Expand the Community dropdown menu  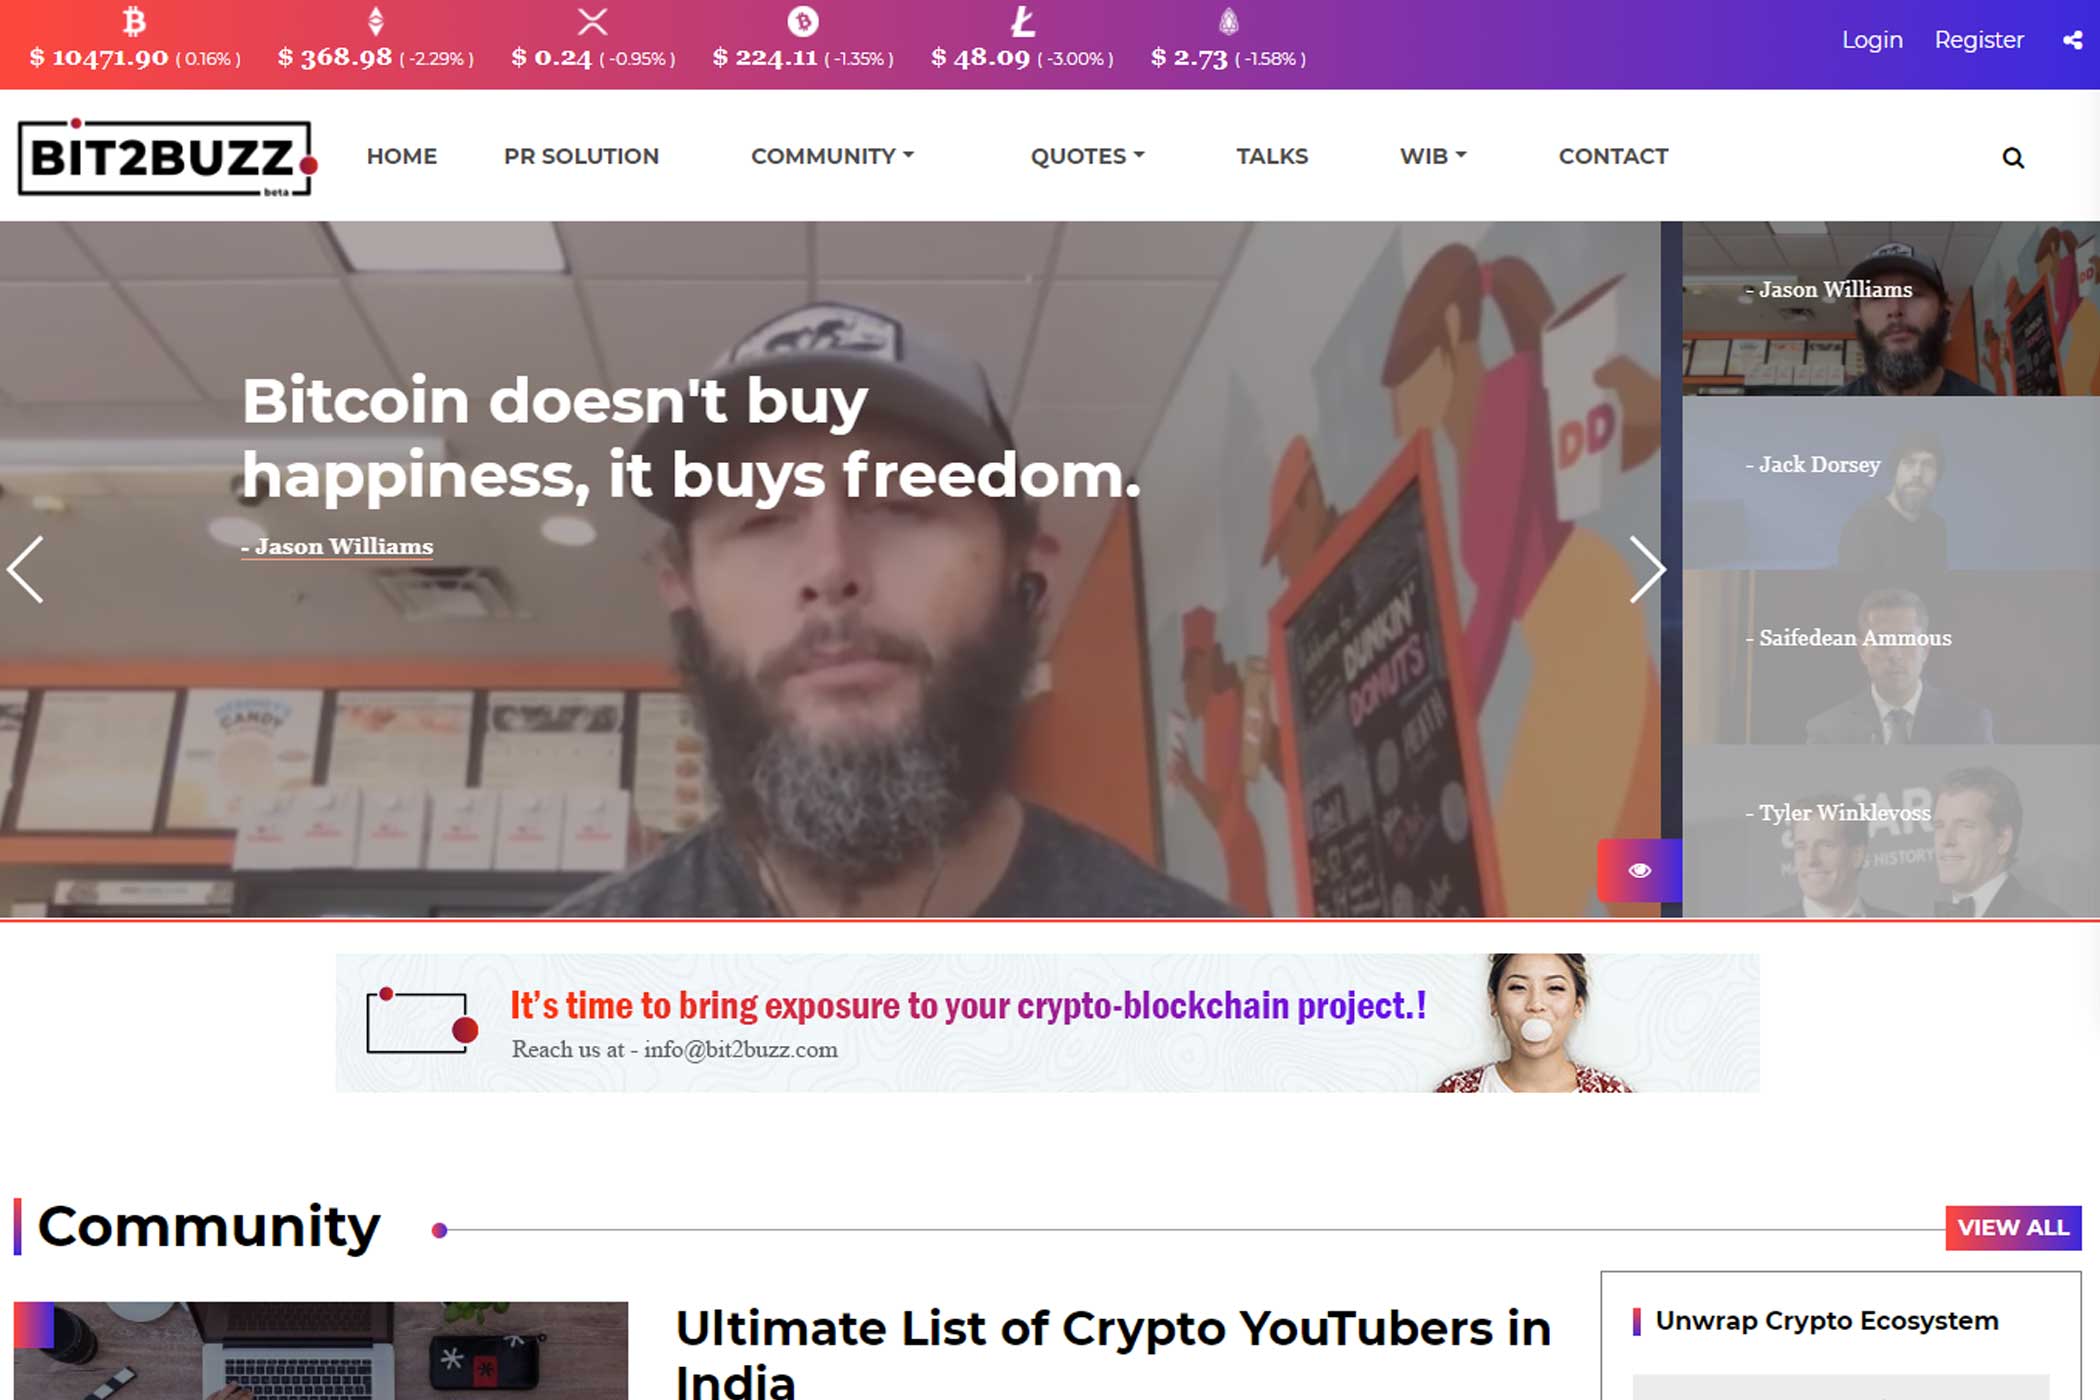(832, 156)
